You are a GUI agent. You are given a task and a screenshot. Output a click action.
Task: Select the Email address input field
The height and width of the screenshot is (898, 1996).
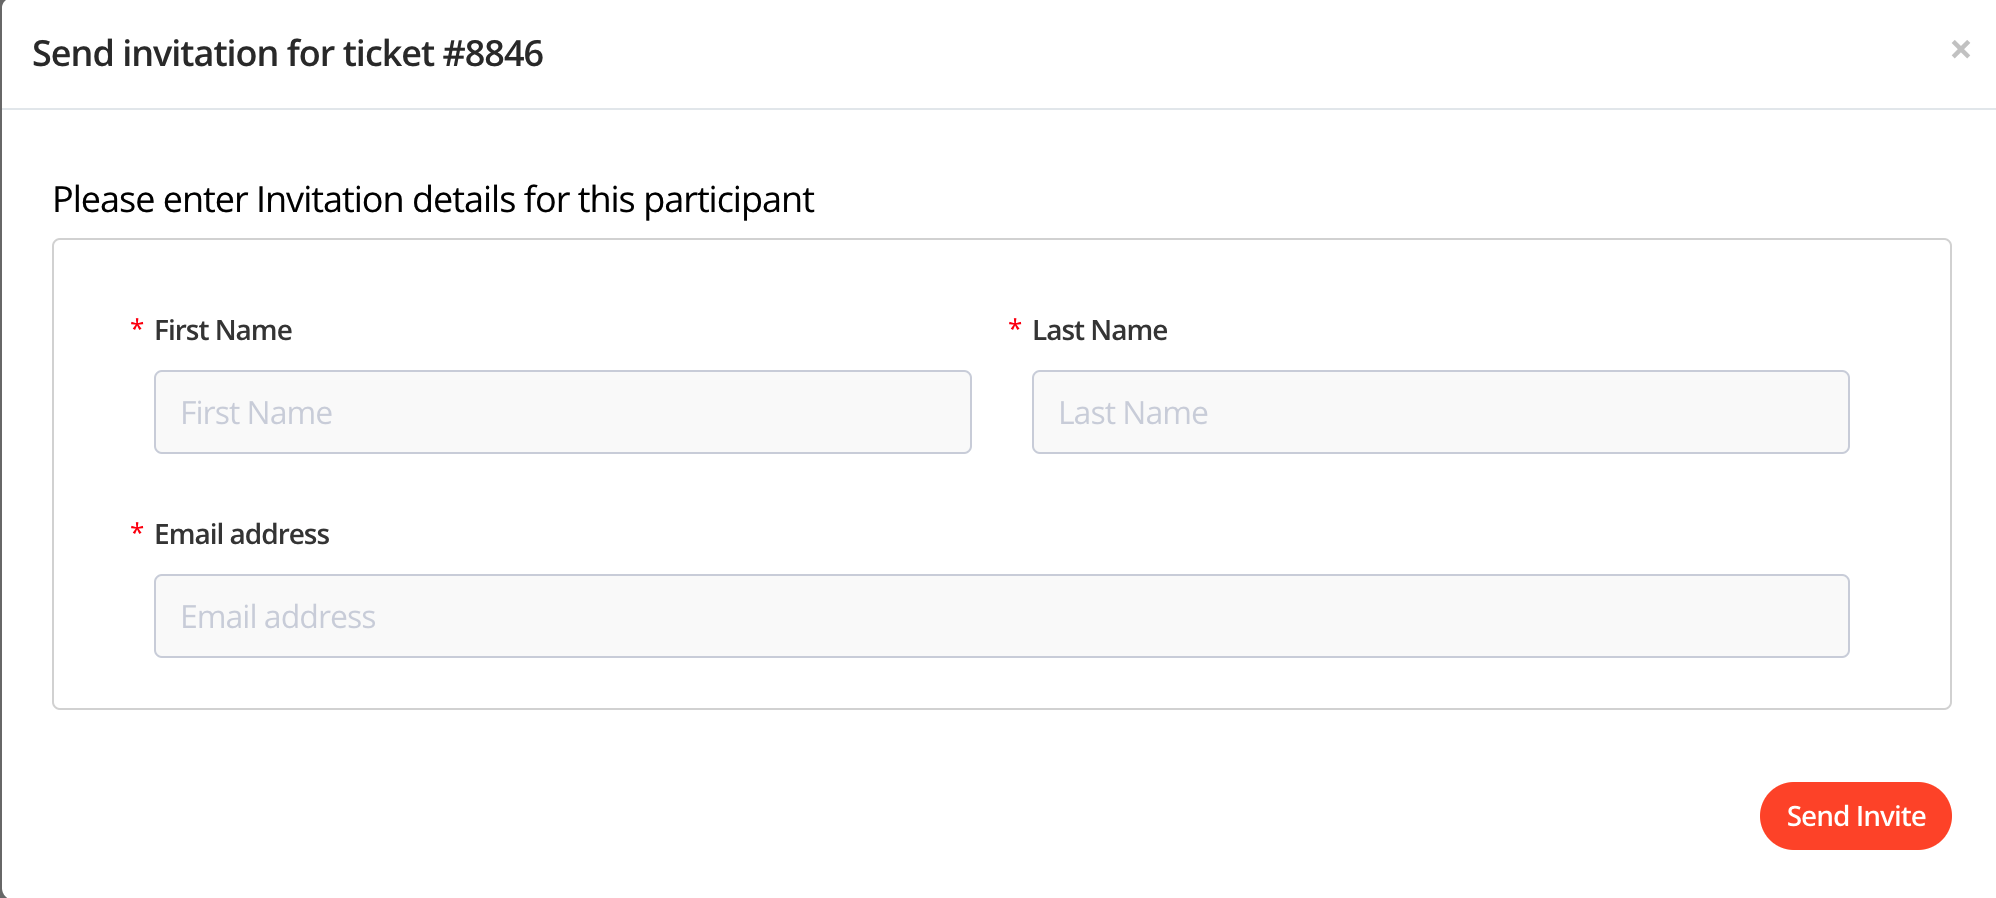pos(1001,616)
